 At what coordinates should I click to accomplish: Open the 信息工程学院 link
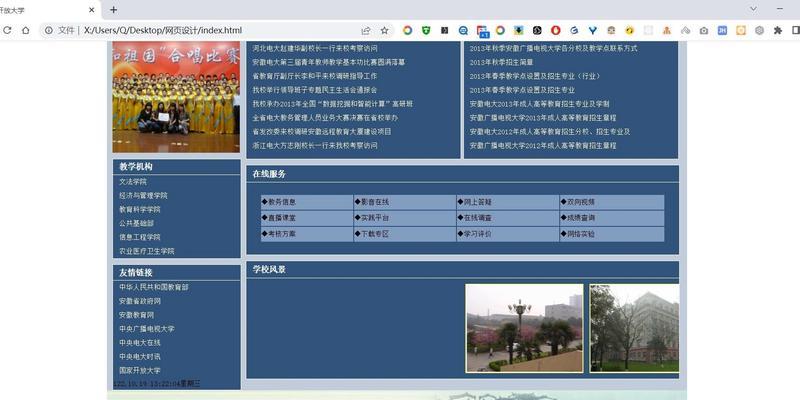point(140,237)
